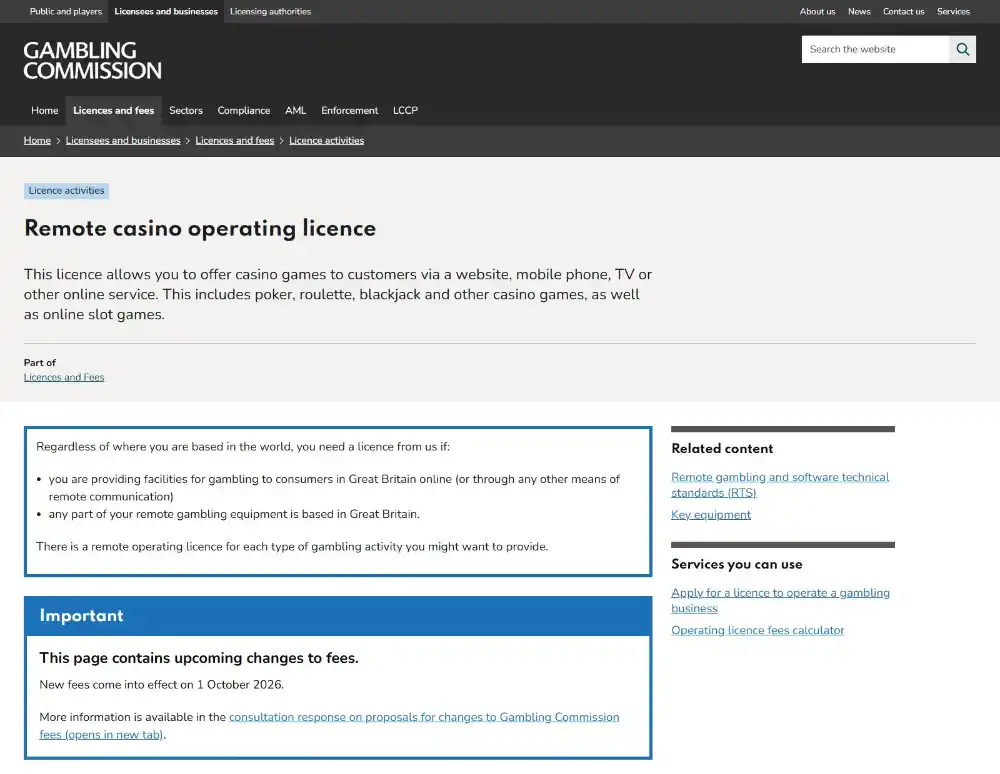
Task: Open consultation response on fee changes link
Action: 329,726
